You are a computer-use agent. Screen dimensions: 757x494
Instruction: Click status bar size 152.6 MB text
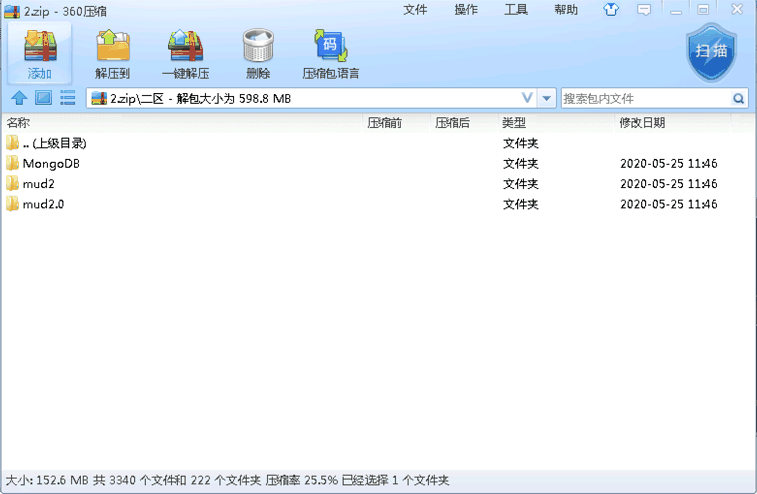click(x=47, y=480)
